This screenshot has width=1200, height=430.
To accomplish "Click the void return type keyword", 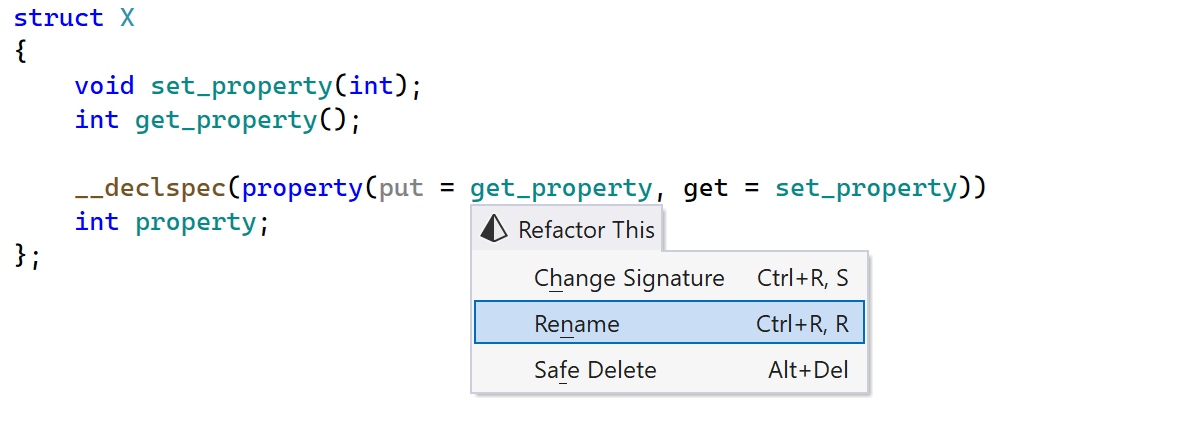I will pos(104,86).
